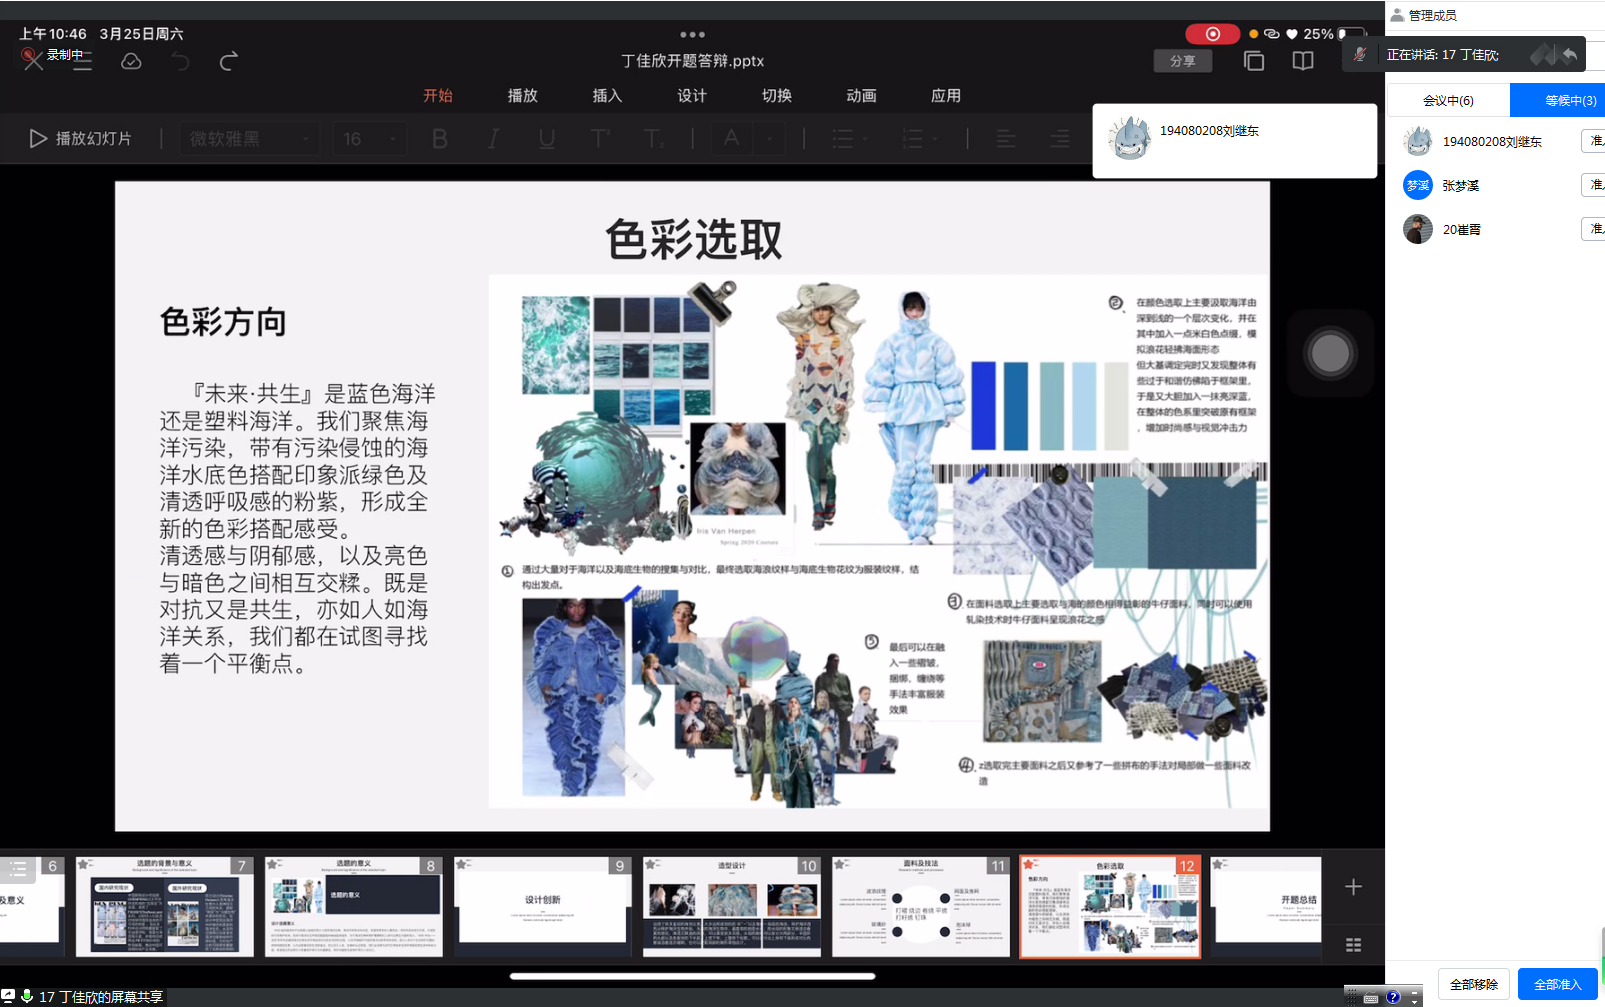
Task: Select slide 10 thumbnail 造型设计
Action: pos(732,906)
